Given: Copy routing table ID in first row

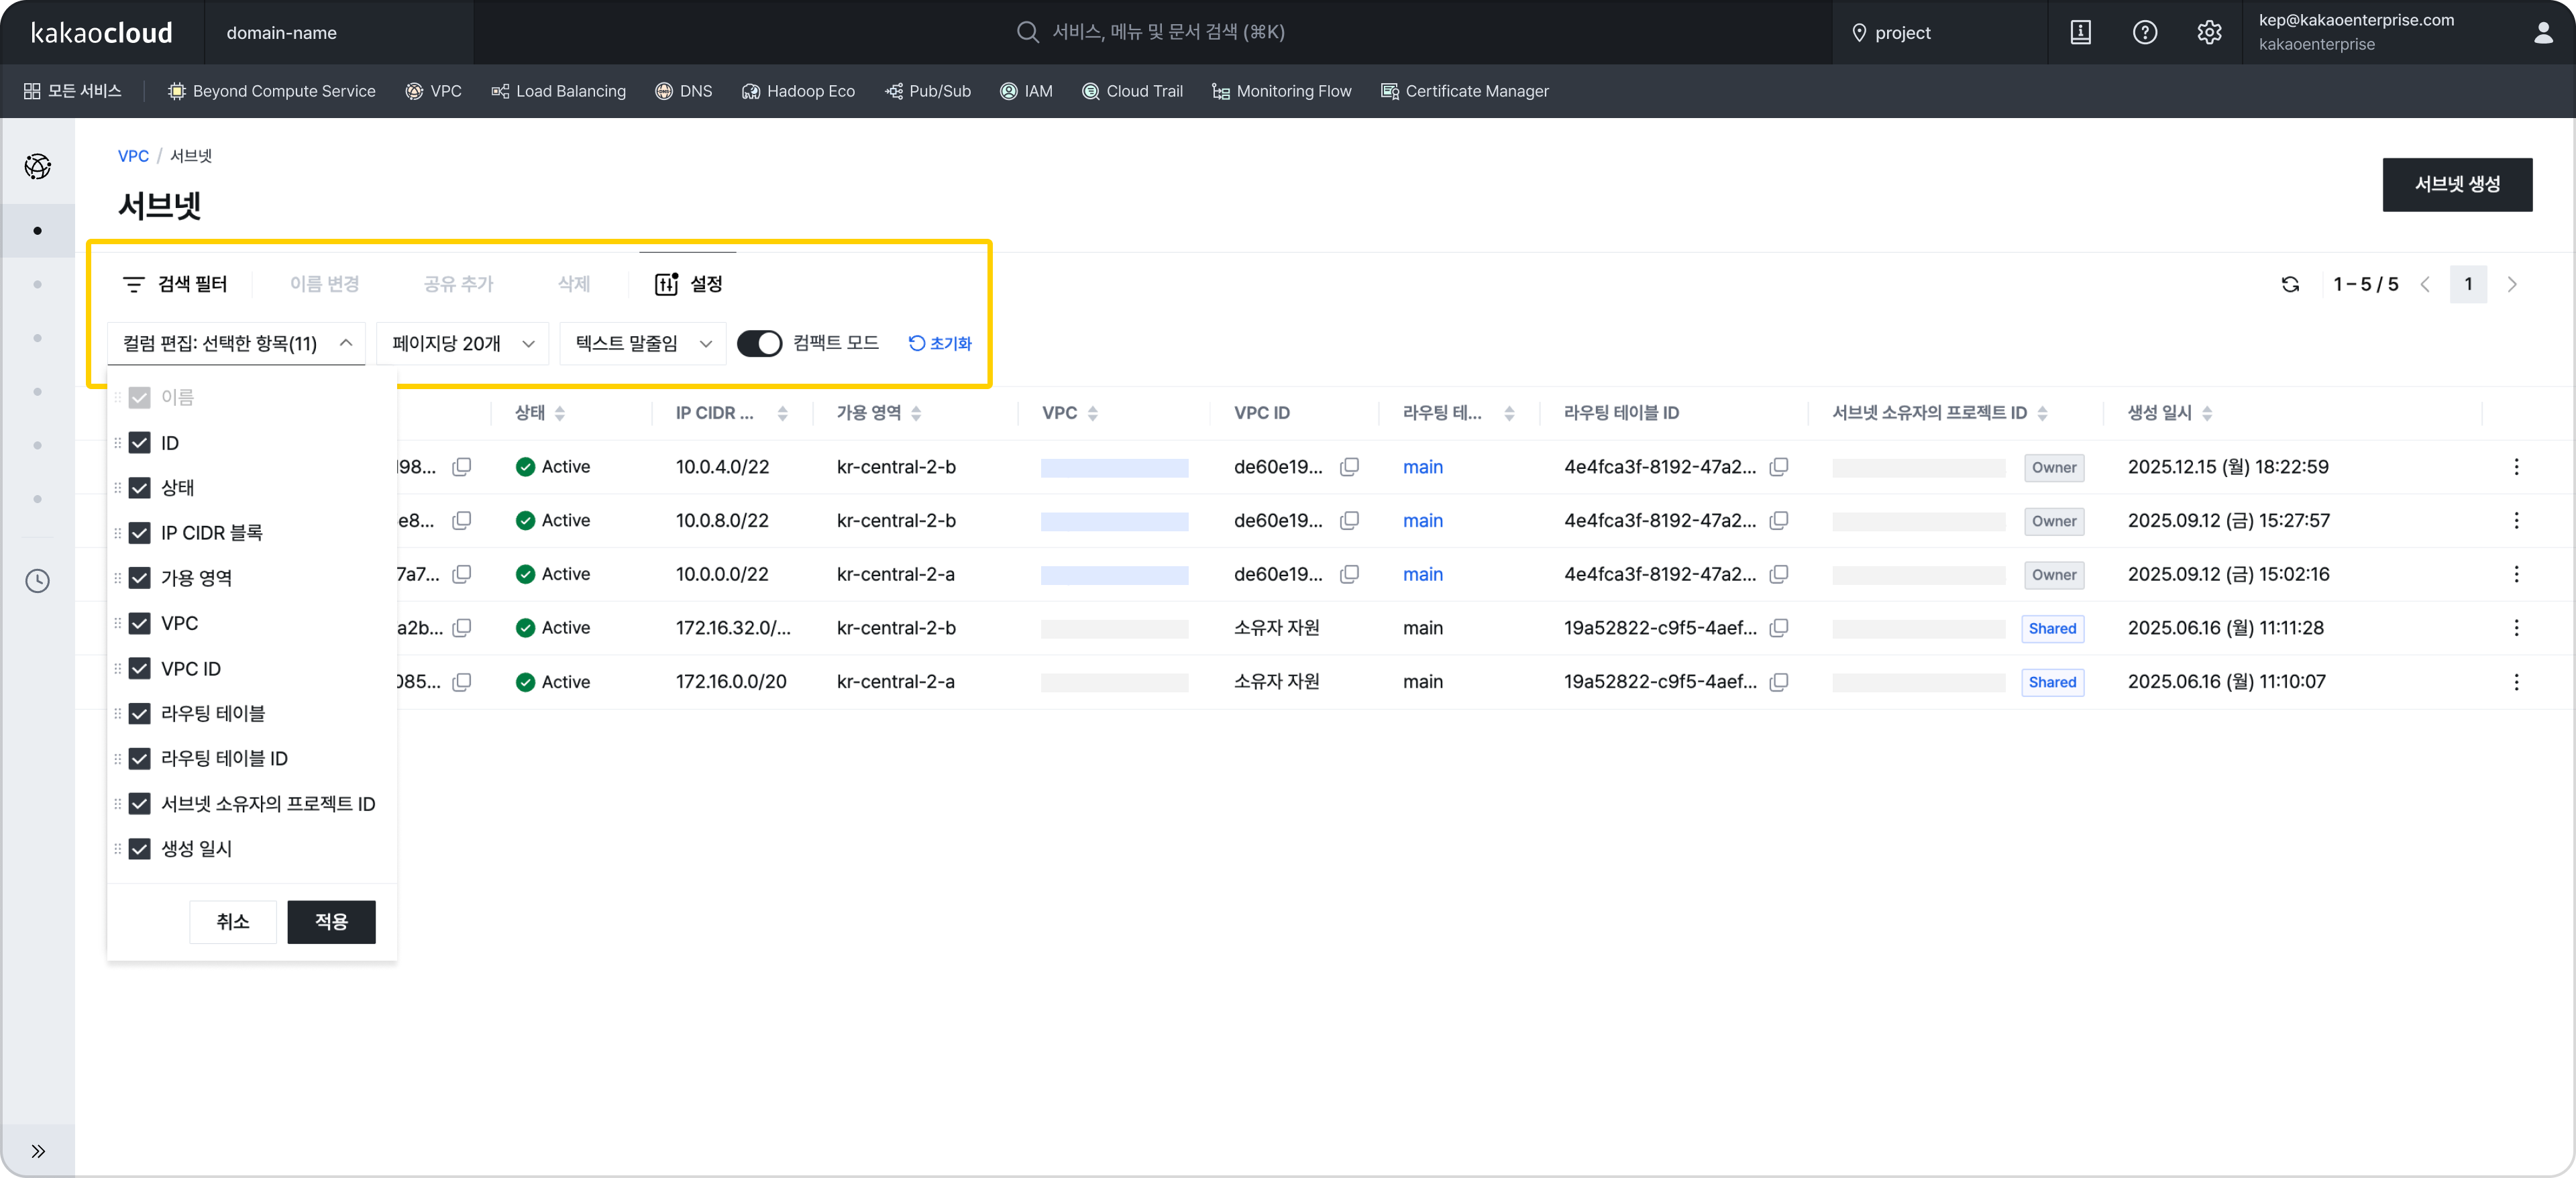Looking at the screenshot, I should (x=1779, y=467).
